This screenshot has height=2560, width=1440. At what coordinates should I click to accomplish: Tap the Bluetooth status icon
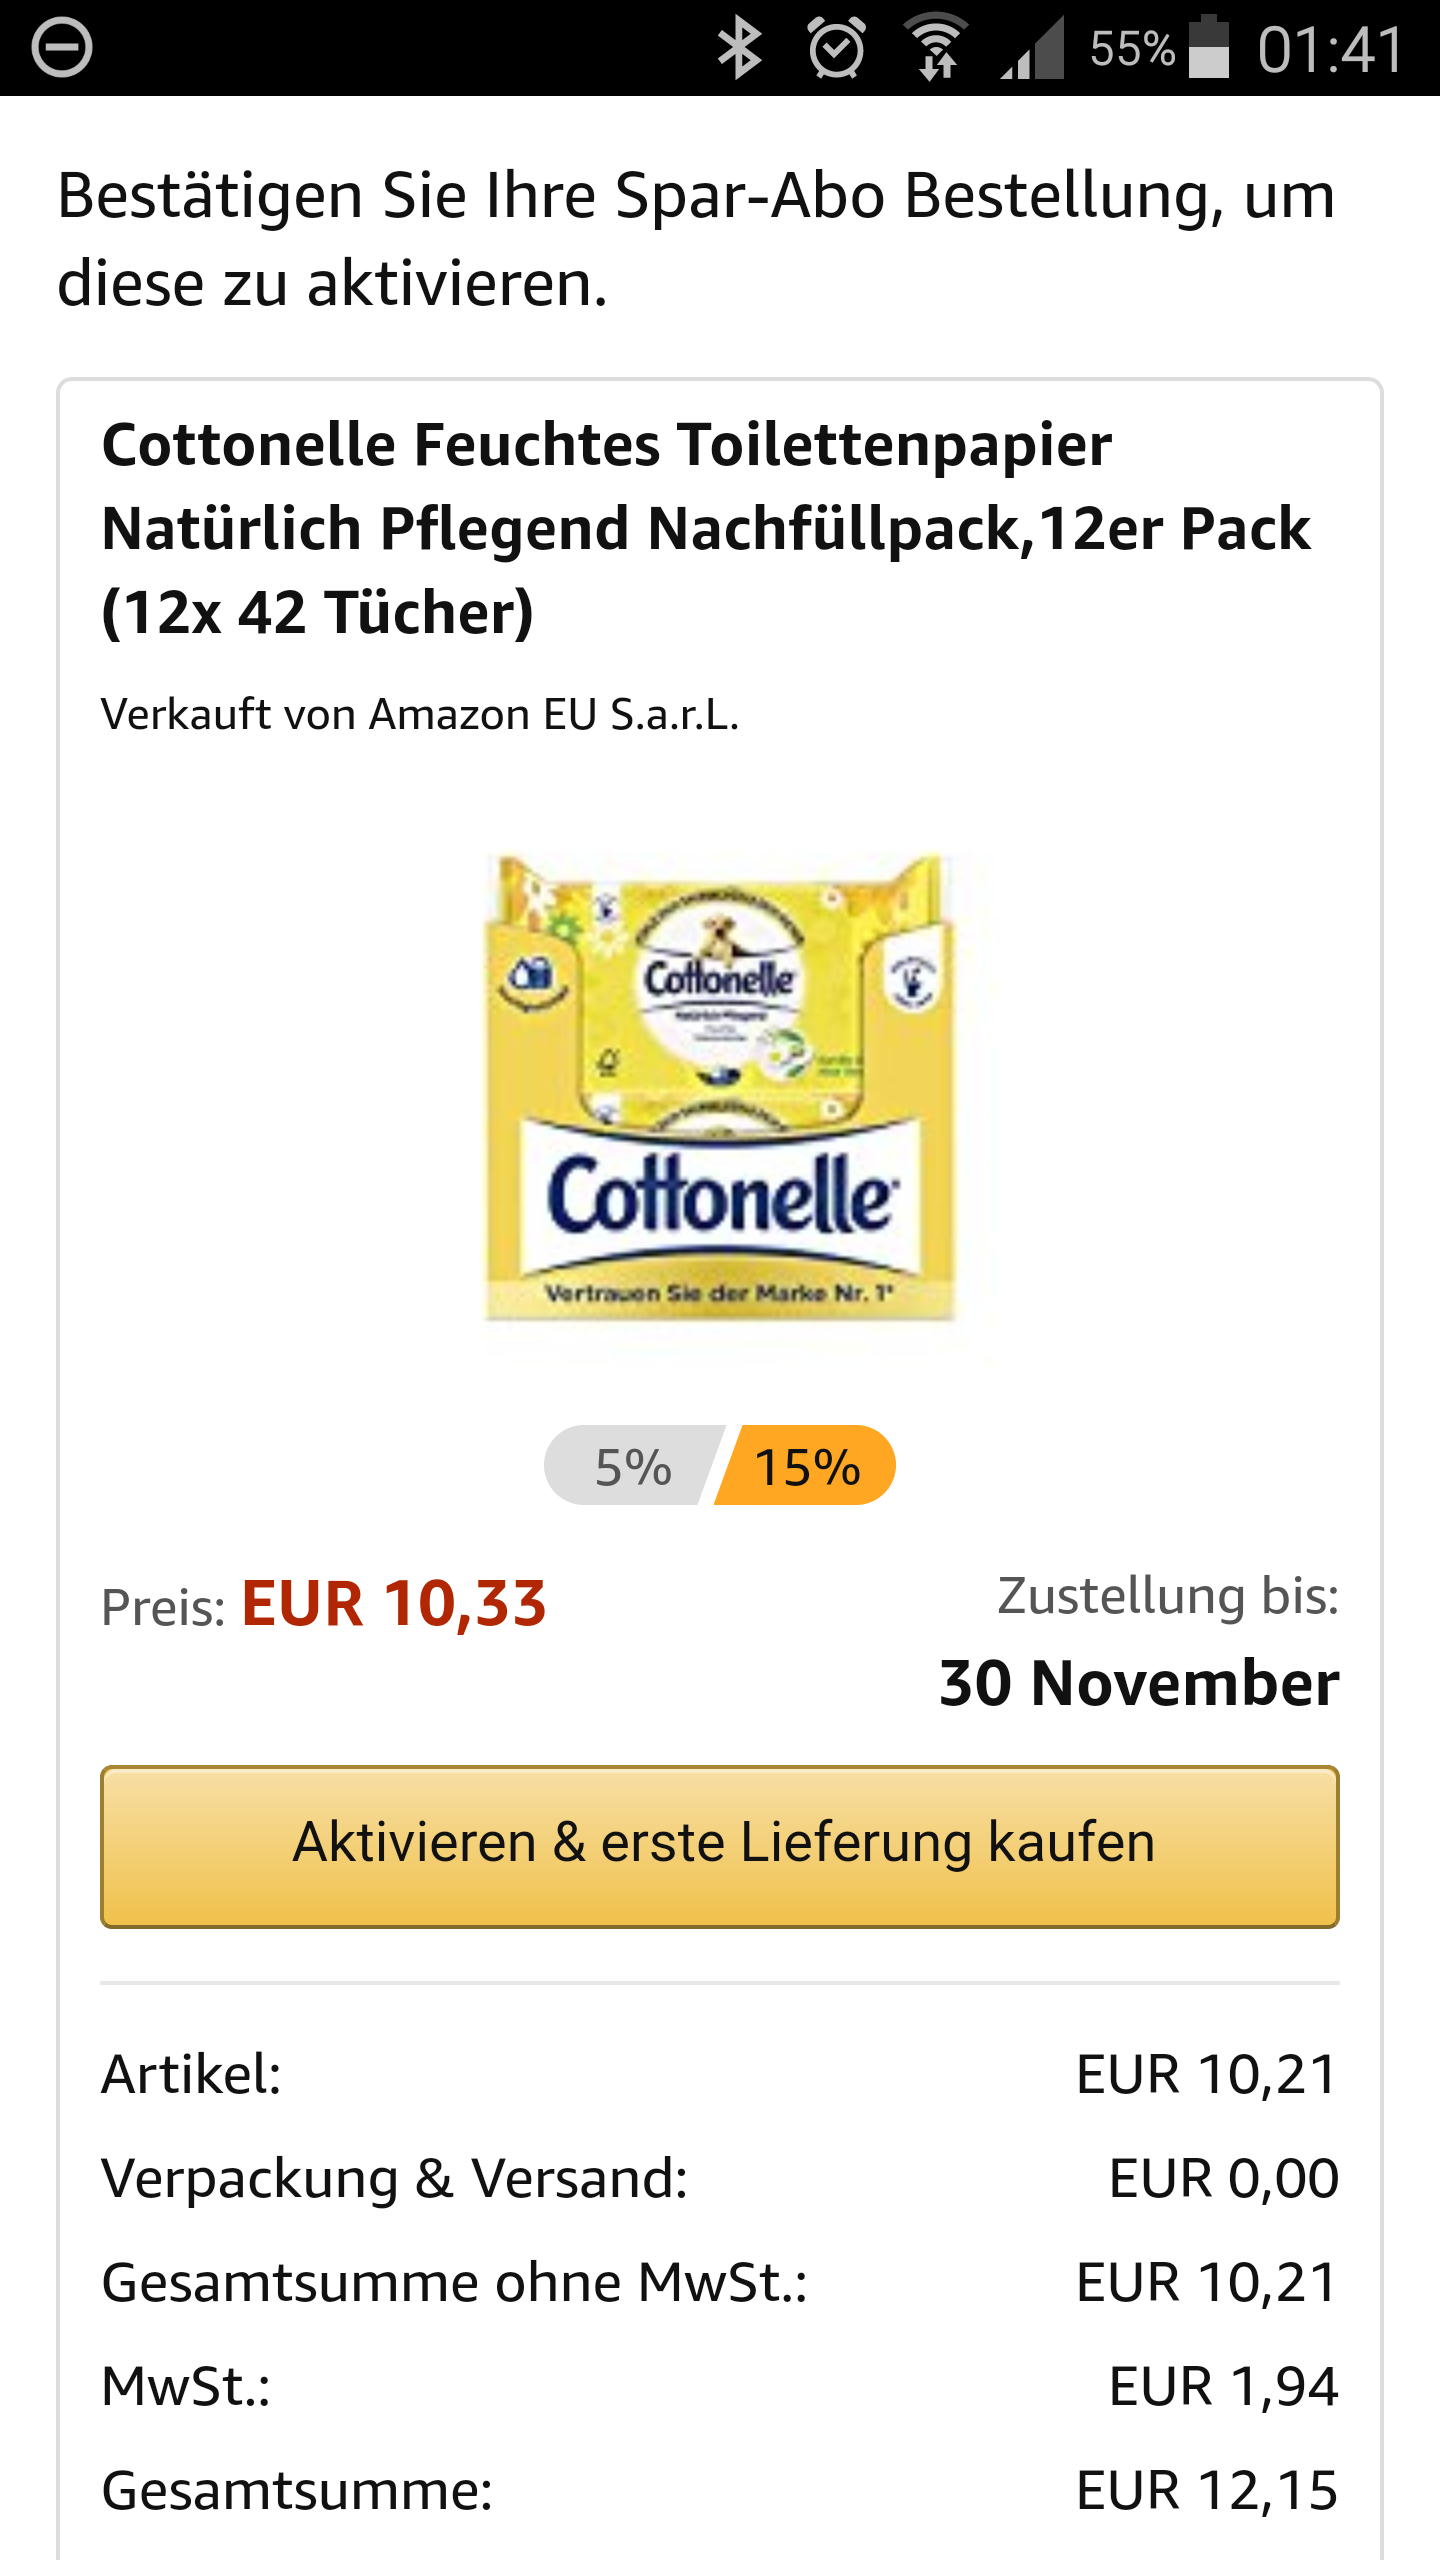point(740,48)
